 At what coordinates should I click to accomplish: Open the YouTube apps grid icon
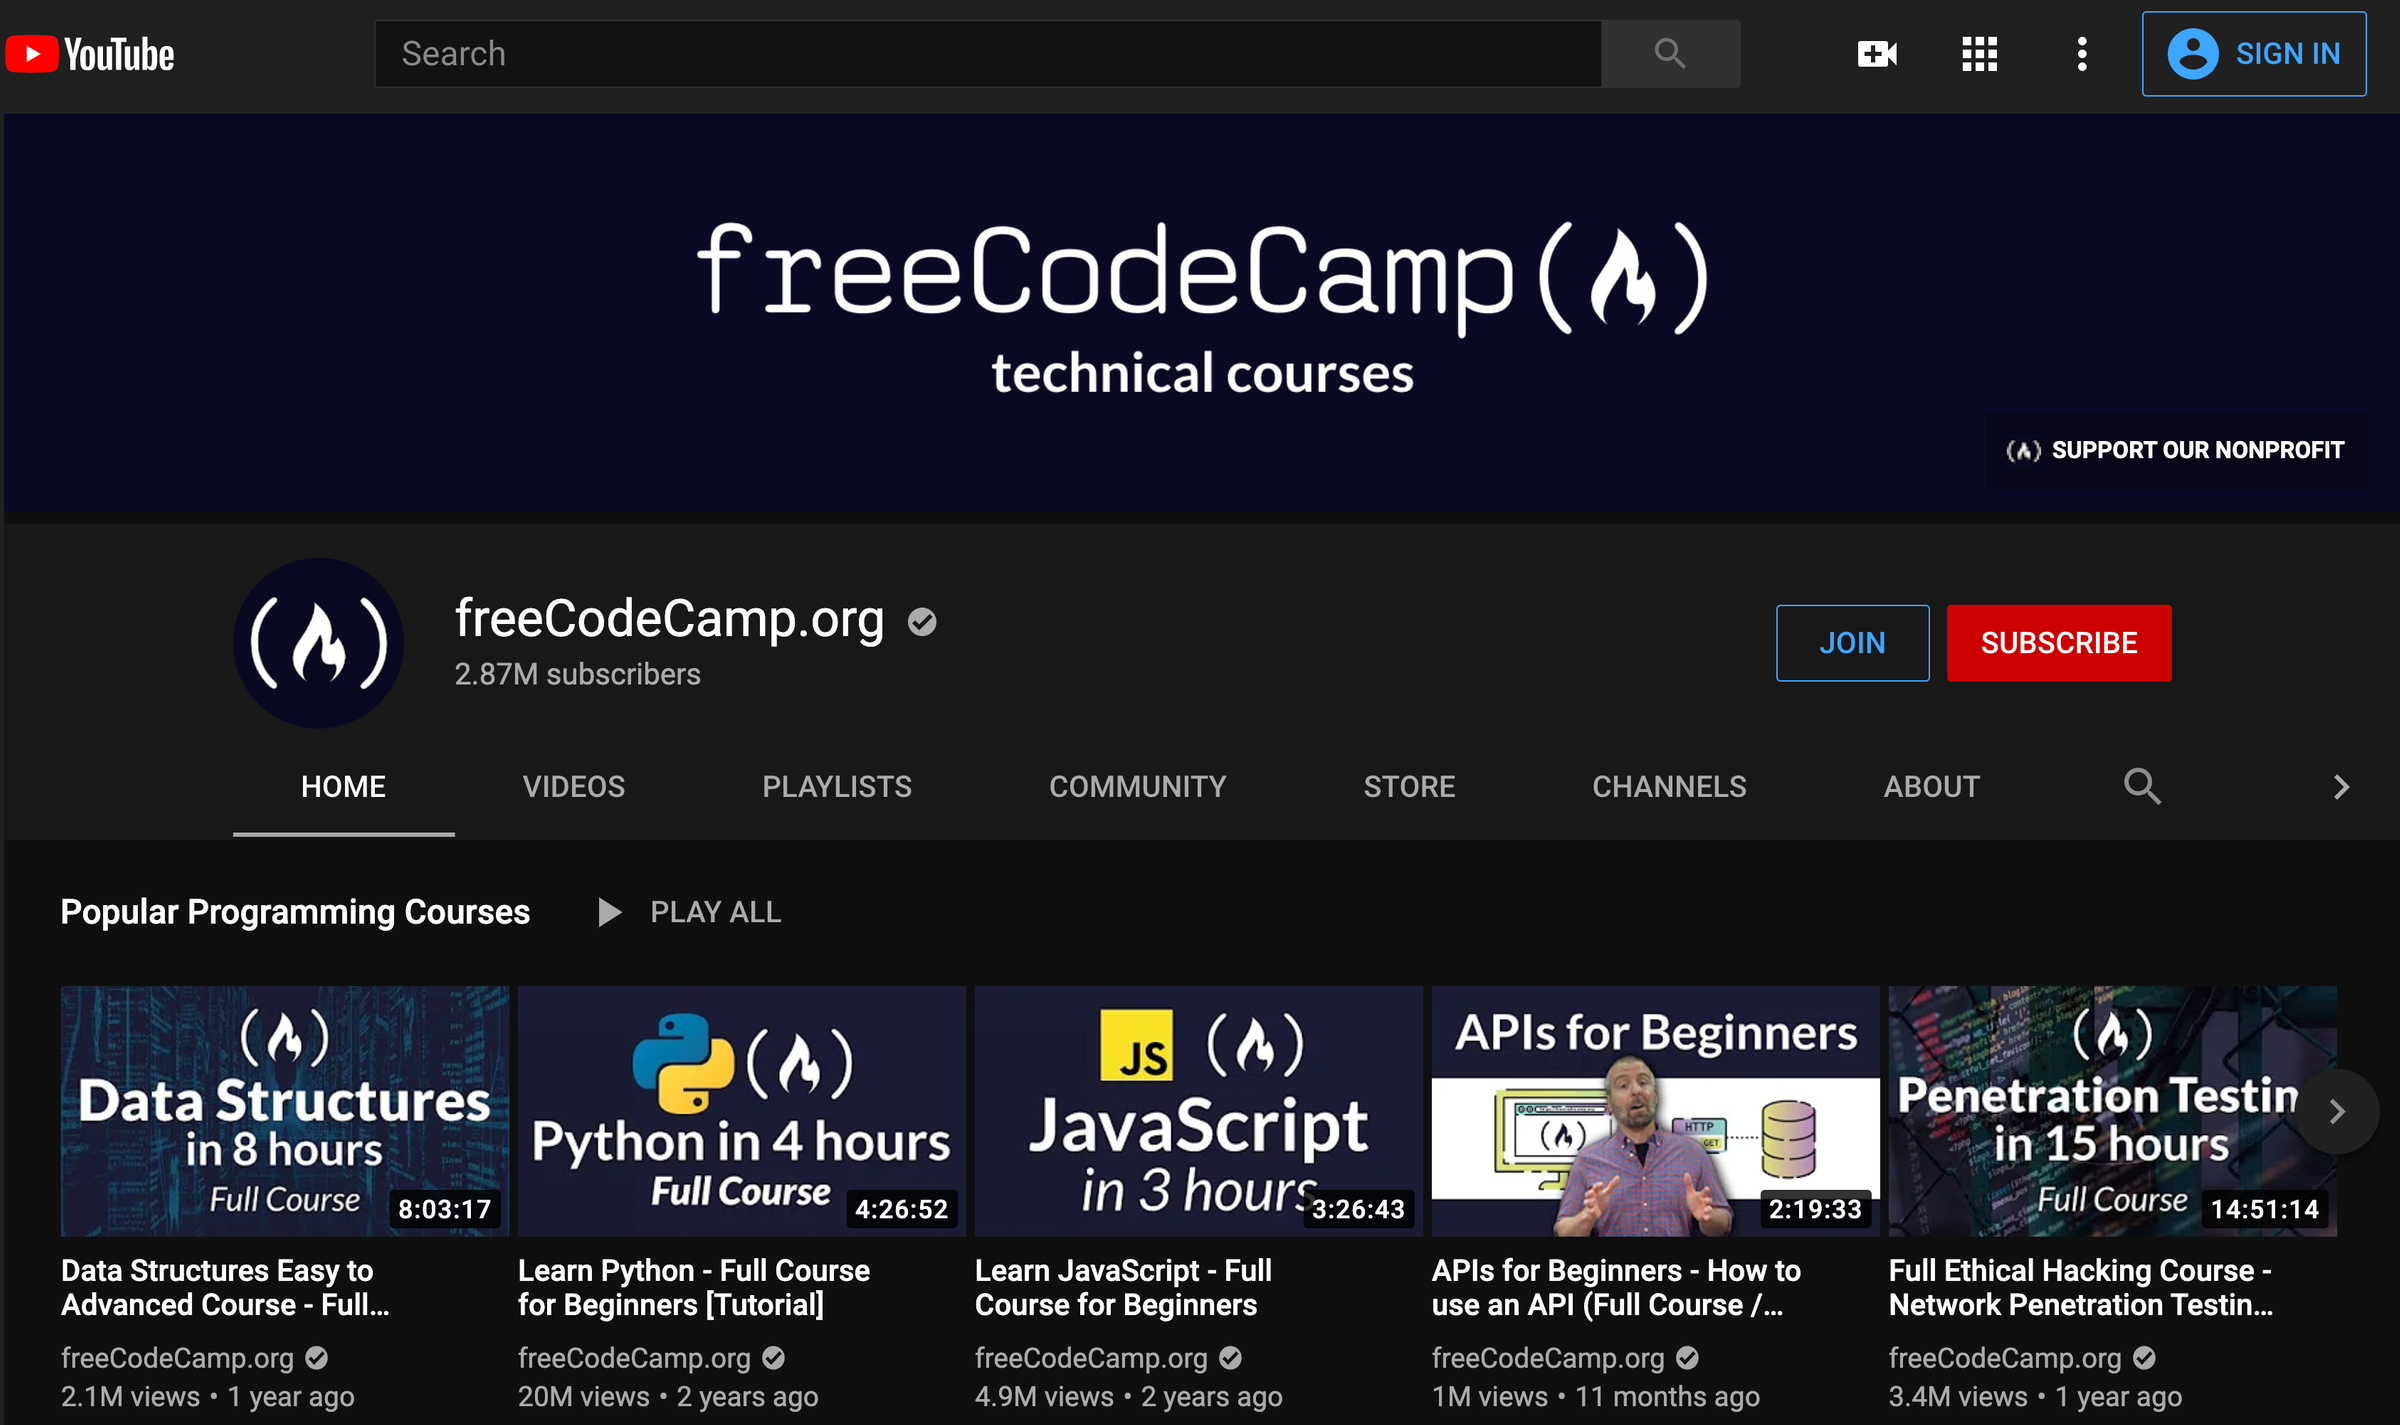pos(1979,54)
